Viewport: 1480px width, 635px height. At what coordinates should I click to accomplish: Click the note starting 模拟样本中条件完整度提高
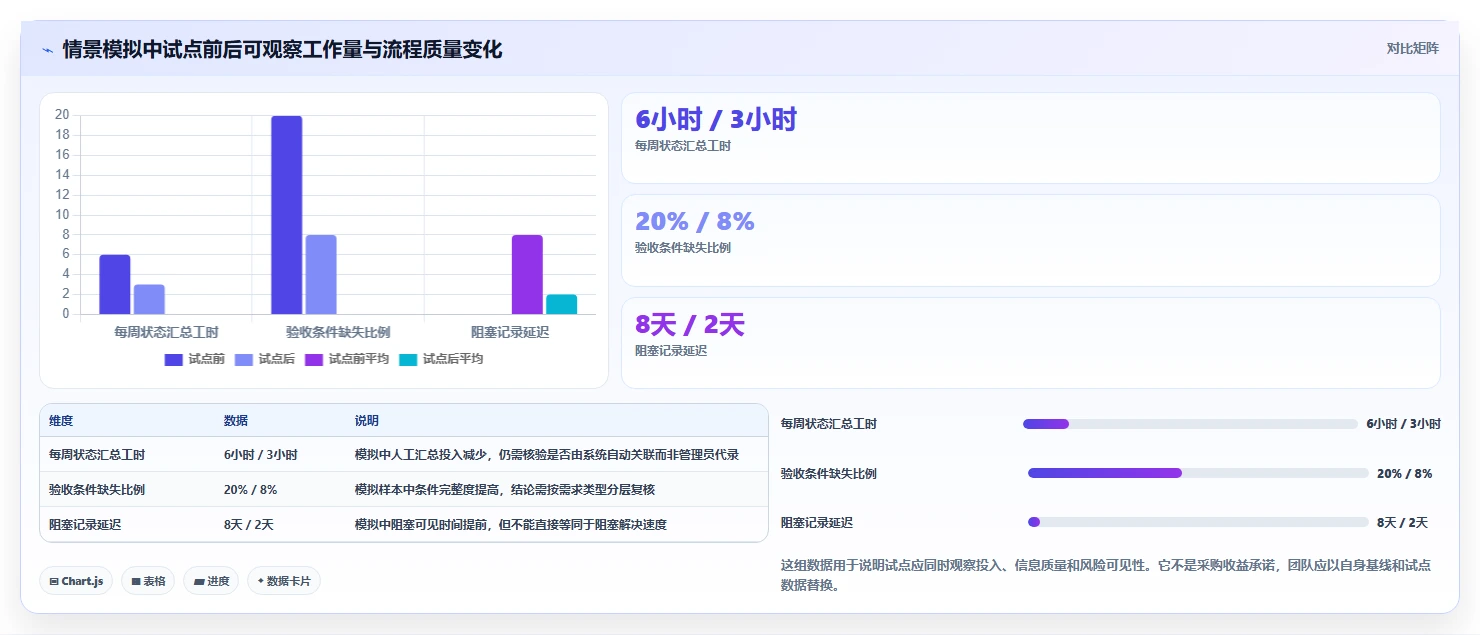pos(505,490)
